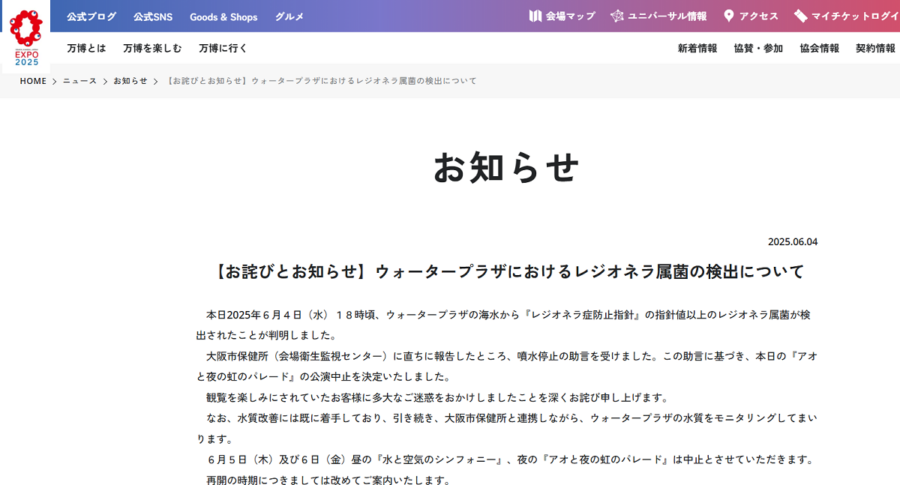
Task: Click the universal information icon
Action: [x=617, y=16]
